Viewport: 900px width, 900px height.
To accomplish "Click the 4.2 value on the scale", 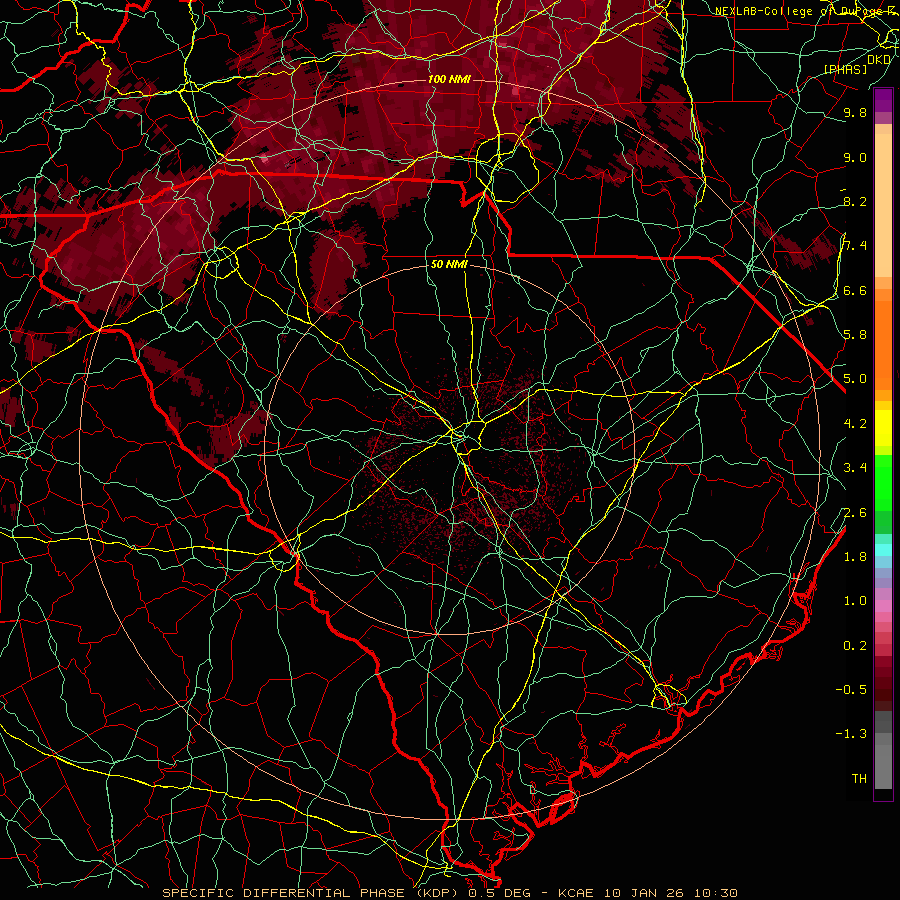I will pos(855,424).
